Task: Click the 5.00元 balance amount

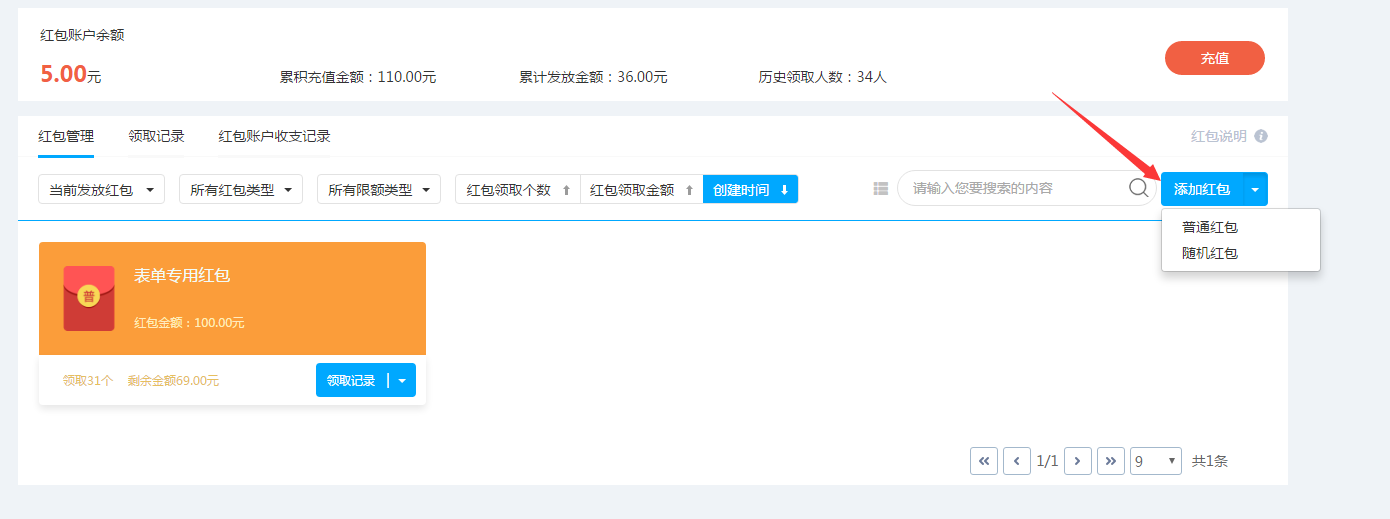Action: [x=71, y=74]
